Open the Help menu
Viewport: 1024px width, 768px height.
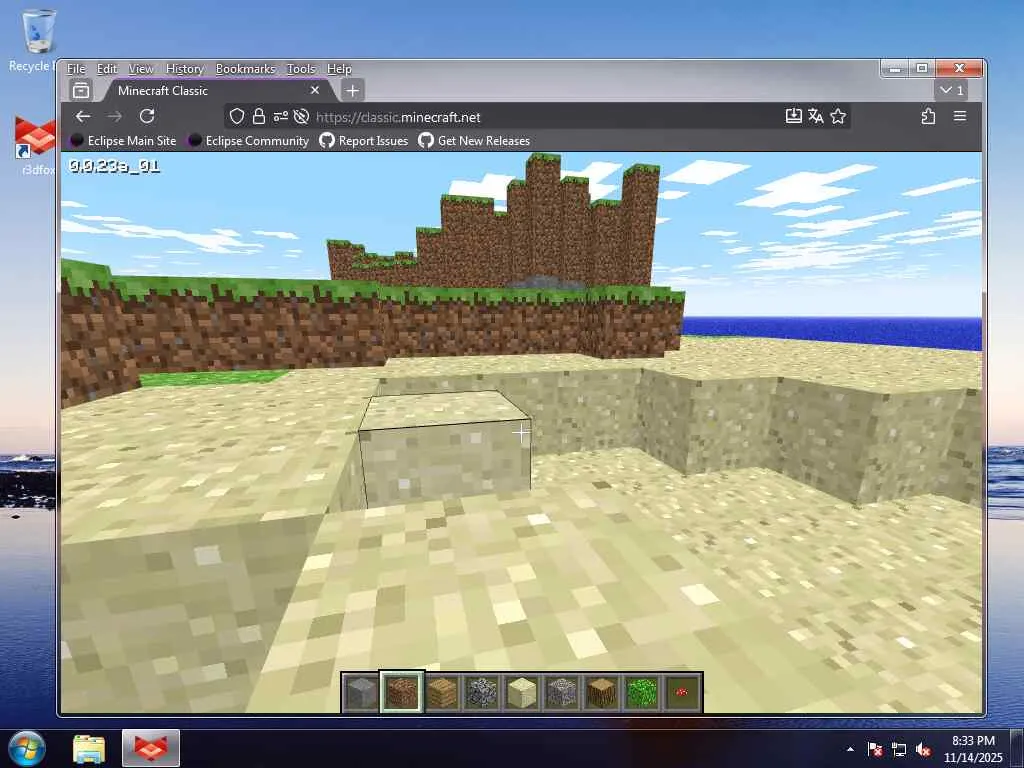[339, 69]
